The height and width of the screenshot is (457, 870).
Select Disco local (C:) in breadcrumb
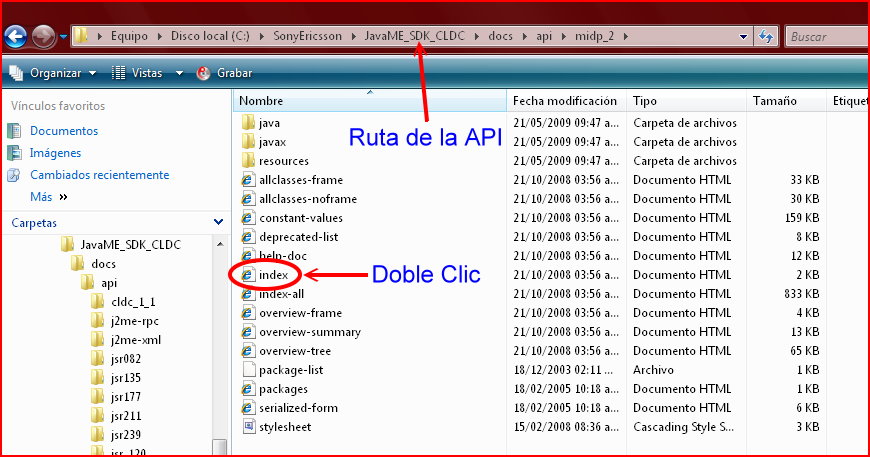pyautogui.click(x=210, y=36)
